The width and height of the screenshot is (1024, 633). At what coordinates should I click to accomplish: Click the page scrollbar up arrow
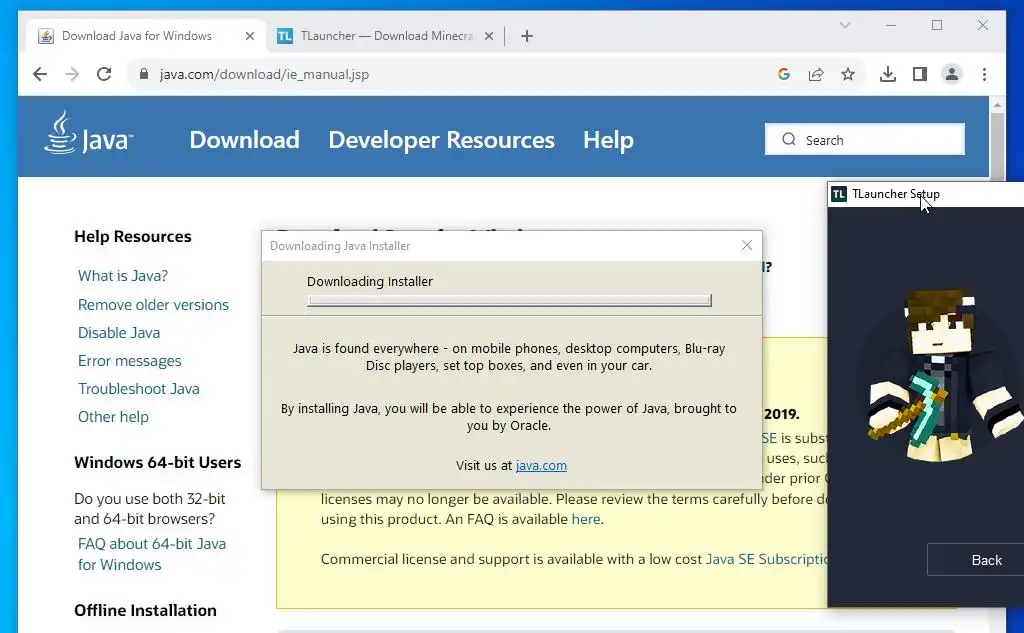(997, 105)
